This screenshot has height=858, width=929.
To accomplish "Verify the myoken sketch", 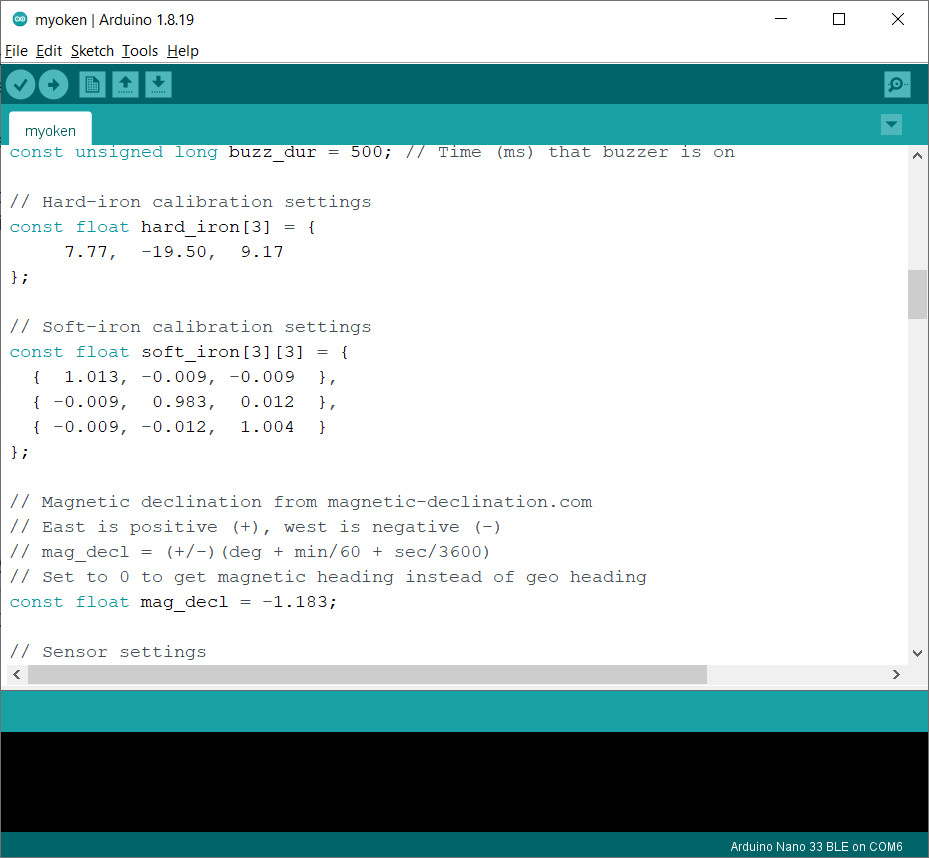I will click(x=20, y=84).
